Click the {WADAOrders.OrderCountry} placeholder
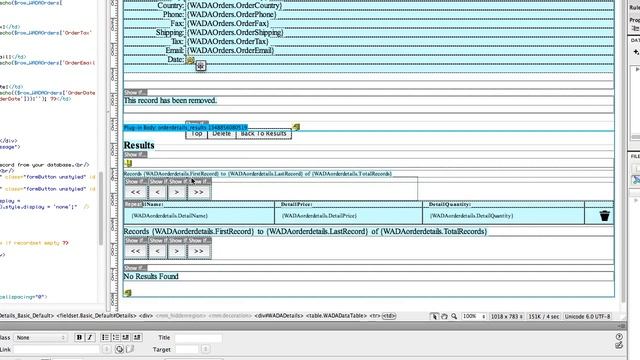The width and height of the screenshot is (640, 360). [x=234, y=6]
